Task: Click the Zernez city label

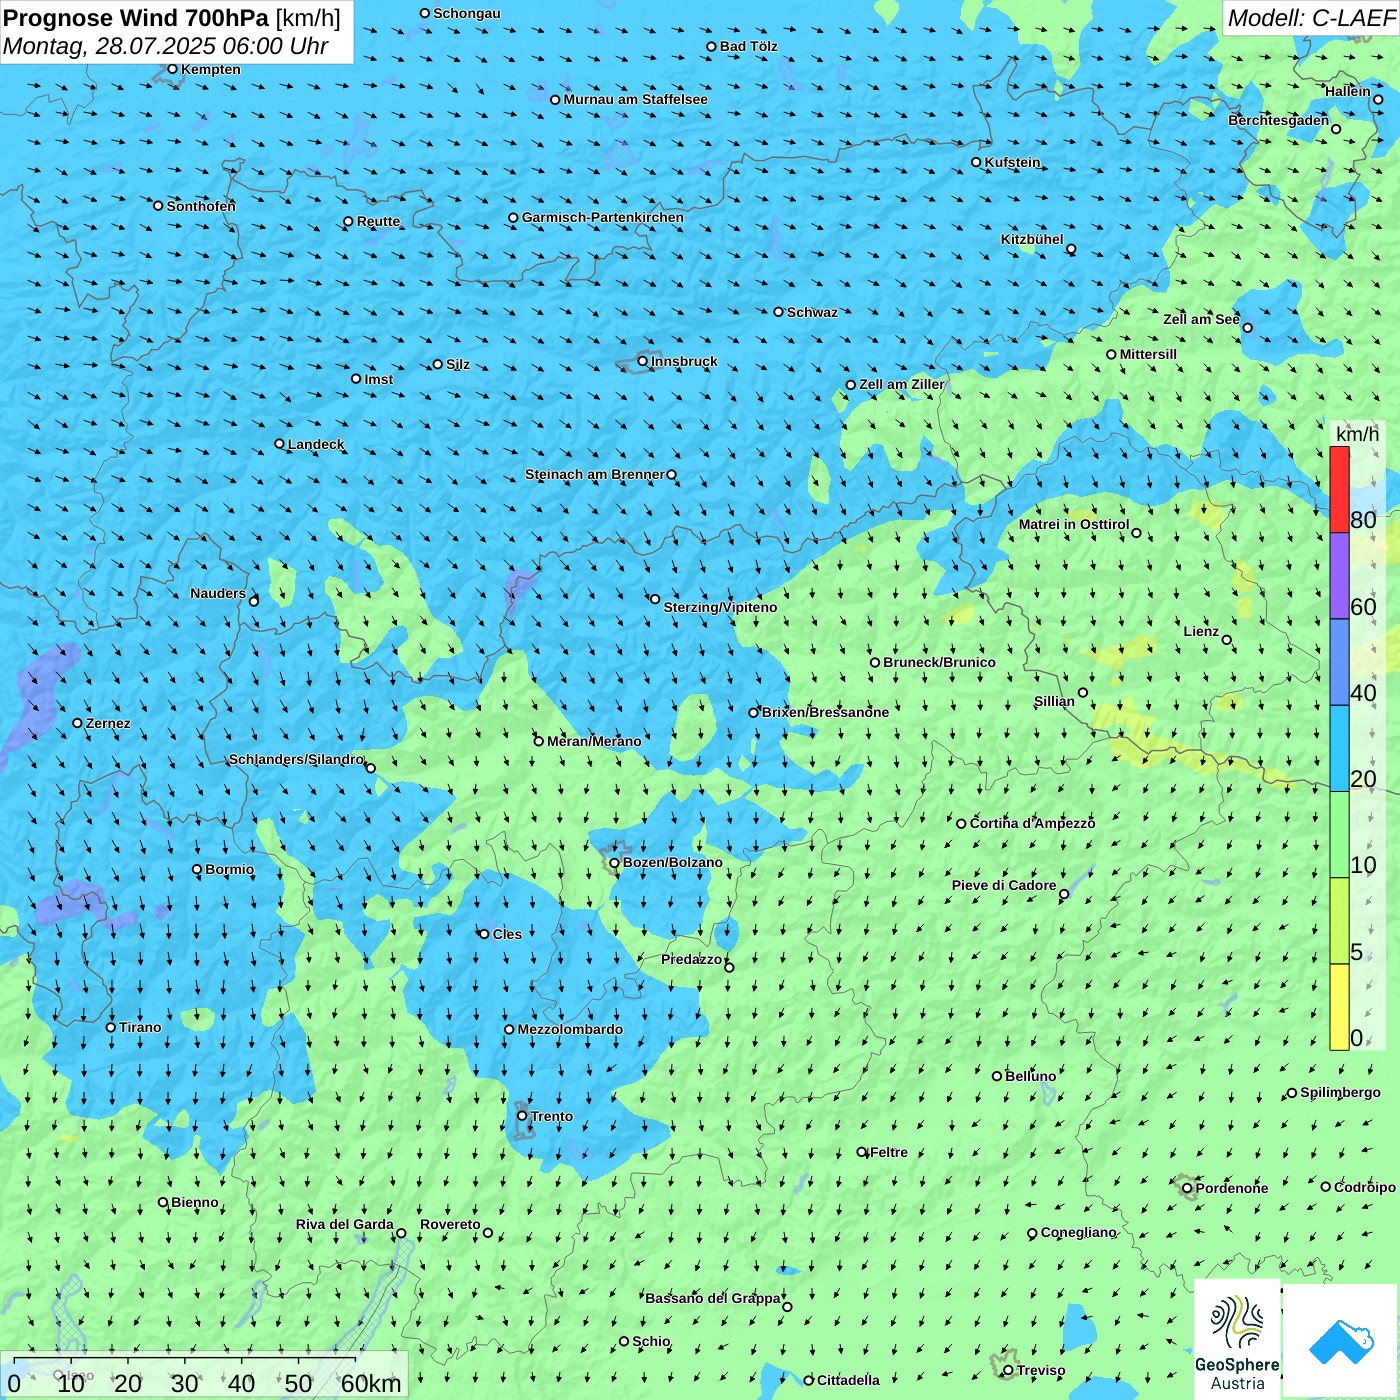Action: (x=108, y=723)
